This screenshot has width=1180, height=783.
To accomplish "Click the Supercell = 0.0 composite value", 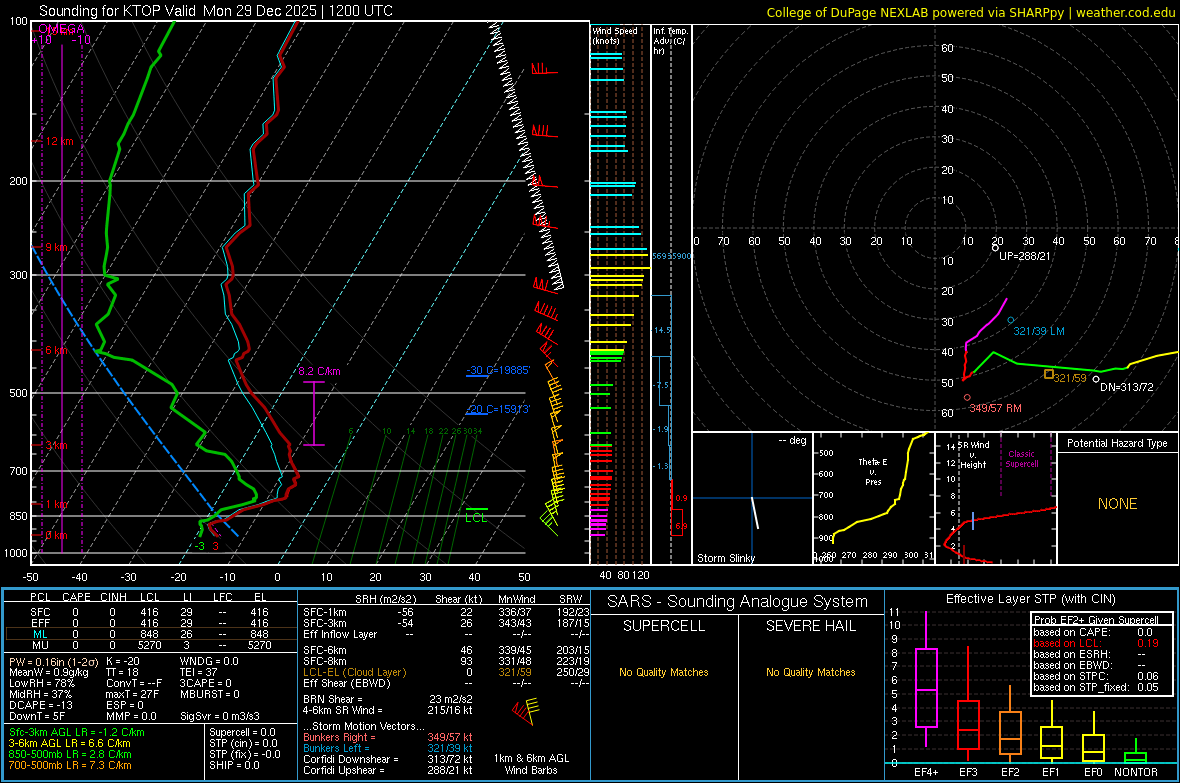I will tap(242, 733).
